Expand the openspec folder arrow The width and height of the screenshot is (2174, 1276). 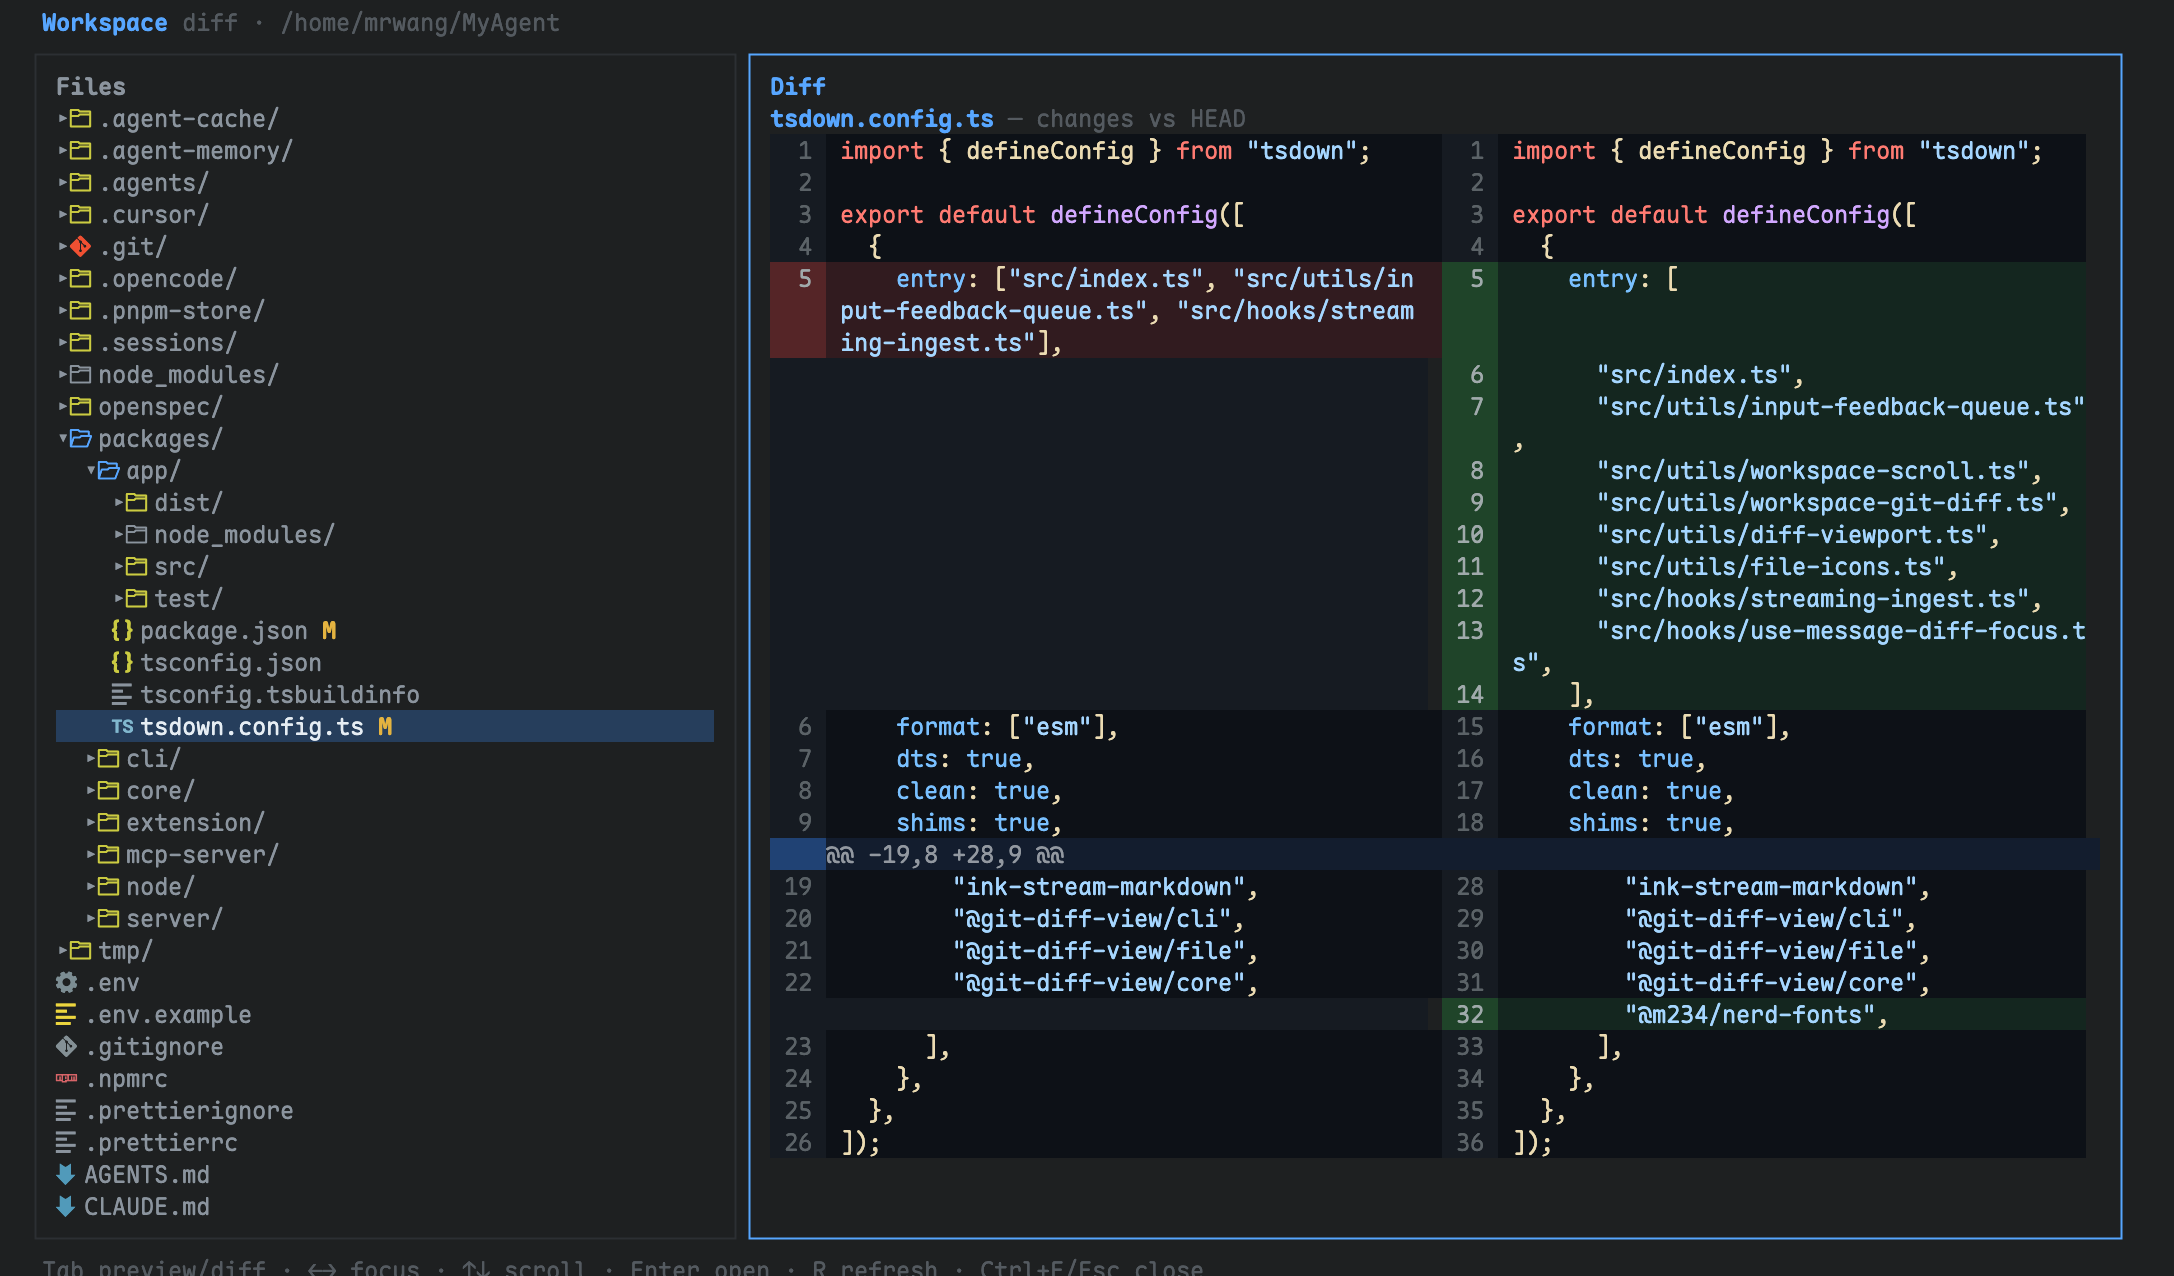pyautogui.click(x=63, y=406)
